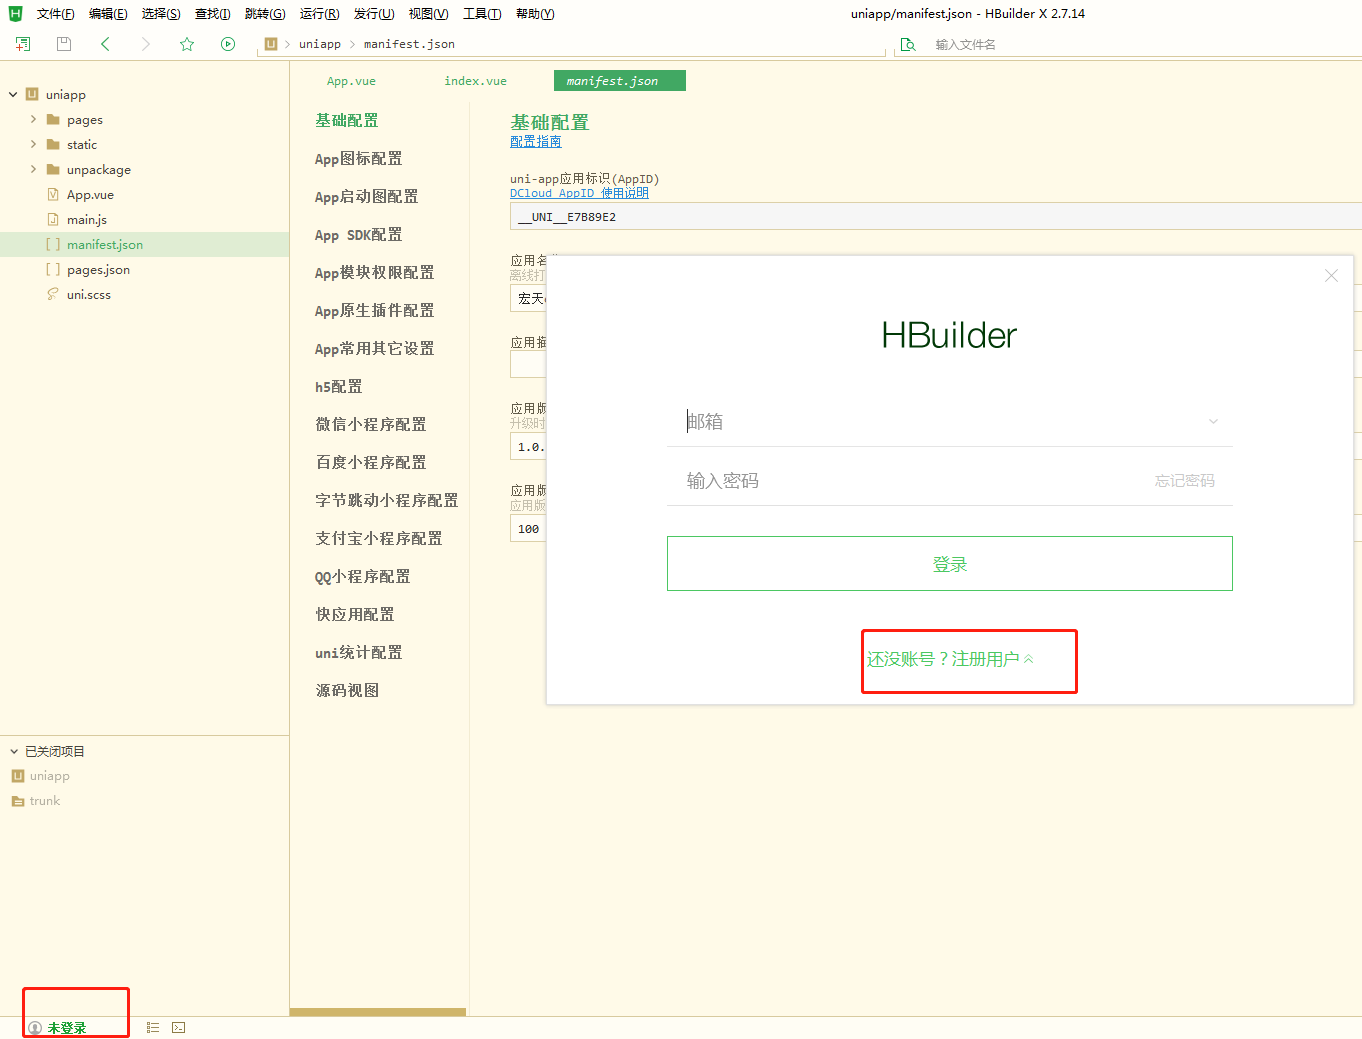Click the run play icon in toolbar
The width and height of the screenshot is (1362, 1039).
pos(228,44)
